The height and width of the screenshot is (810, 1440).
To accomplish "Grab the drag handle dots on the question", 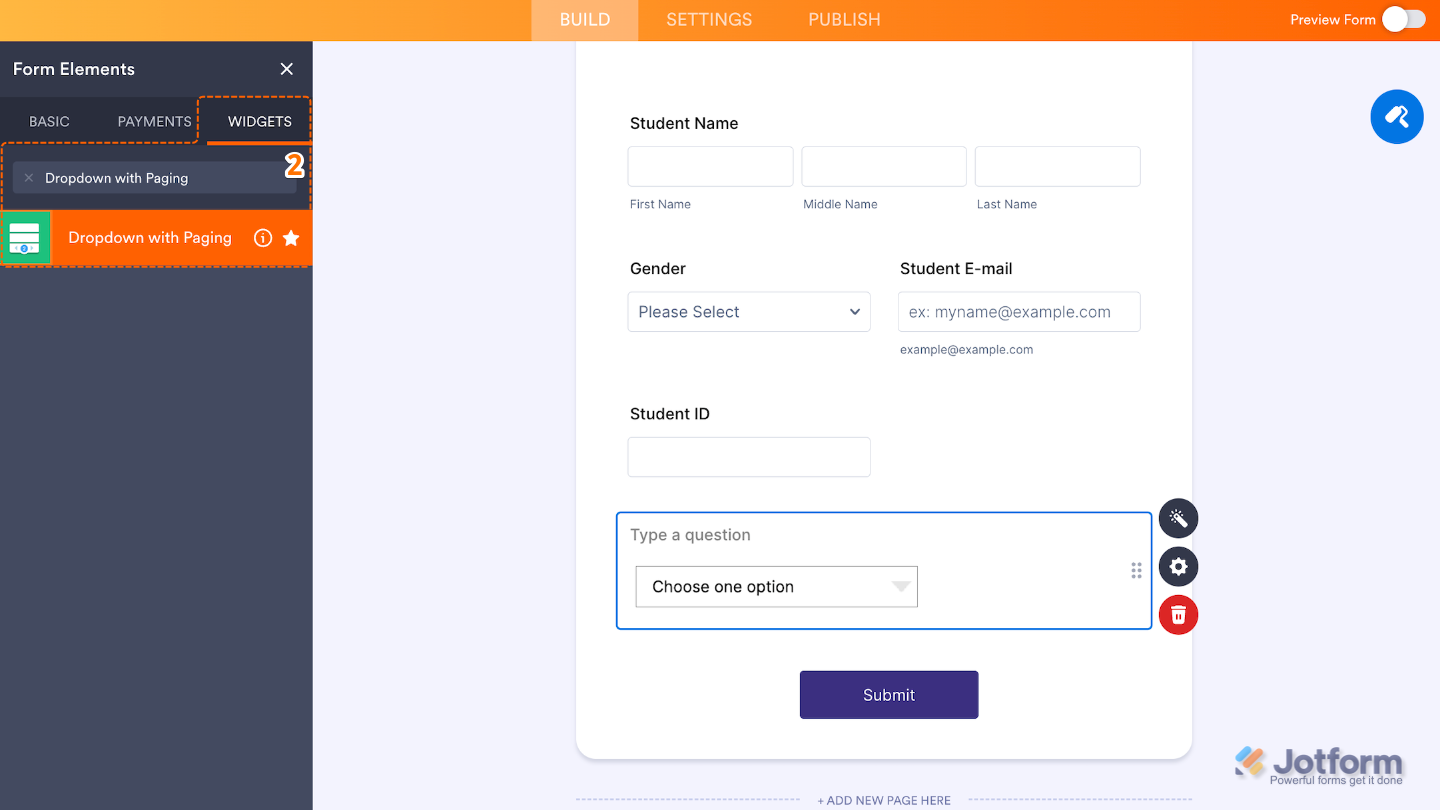I will coord(1136,570).
